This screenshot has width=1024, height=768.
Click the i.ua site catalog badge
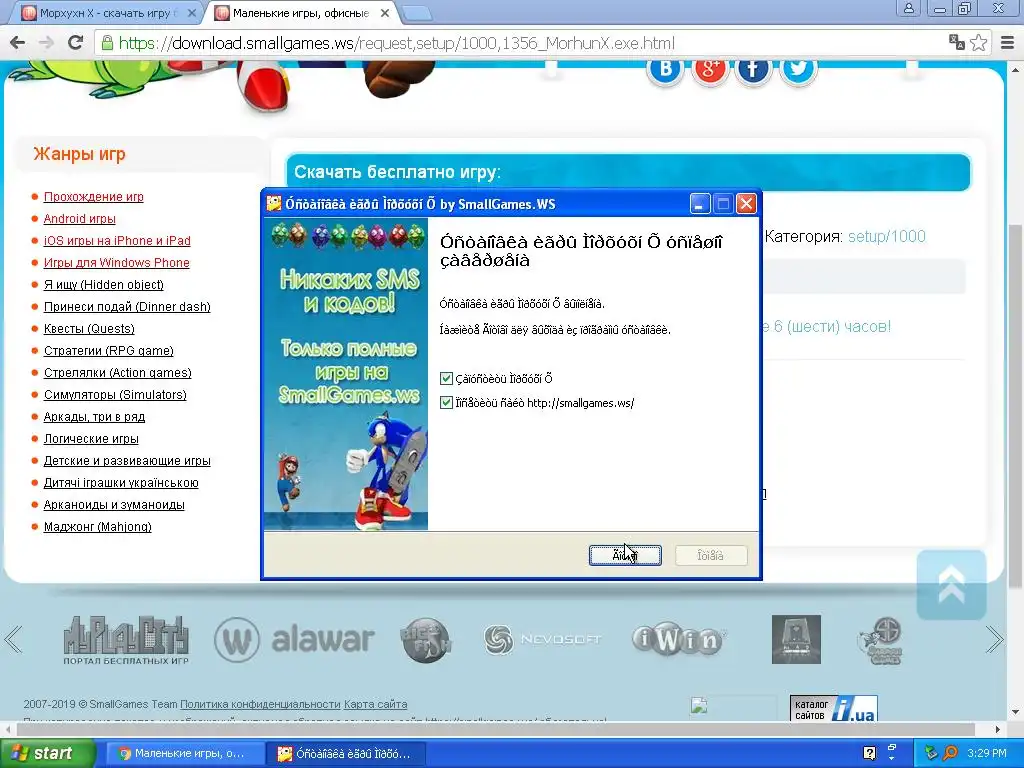point(833,708)
